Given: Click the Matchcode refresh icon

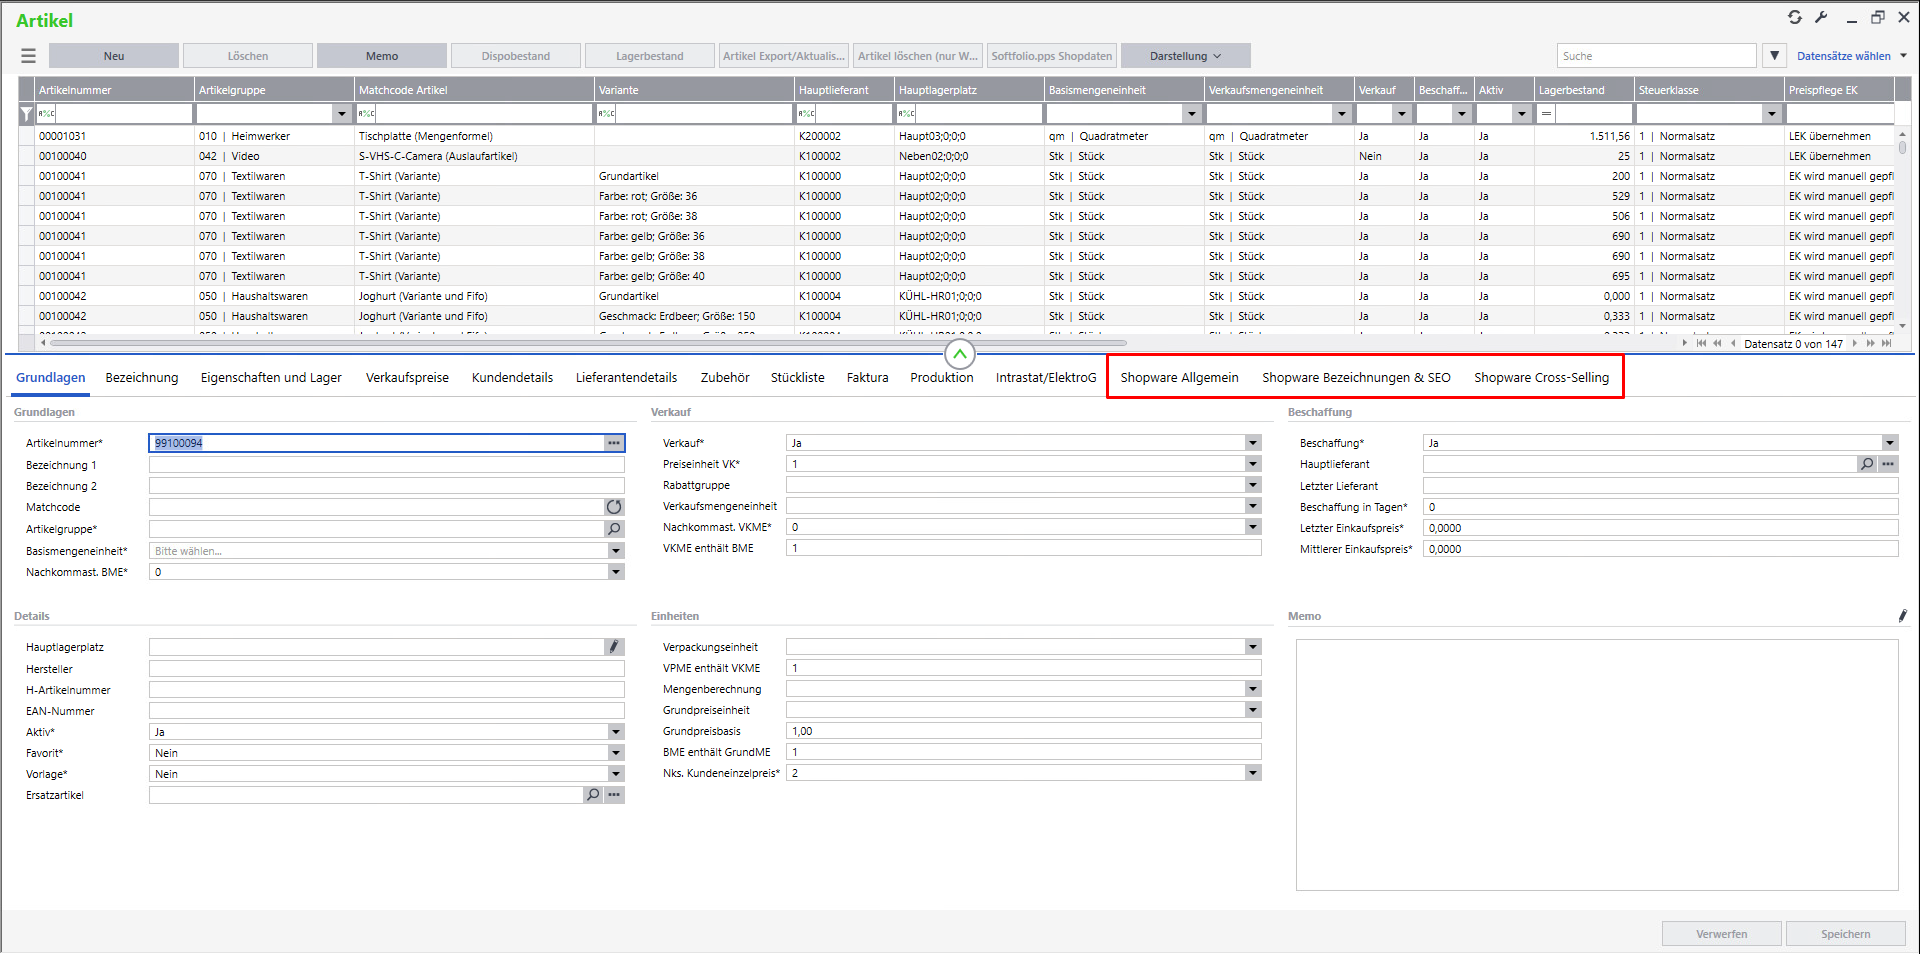Looking at the screenshot, I should pos(614,507).
